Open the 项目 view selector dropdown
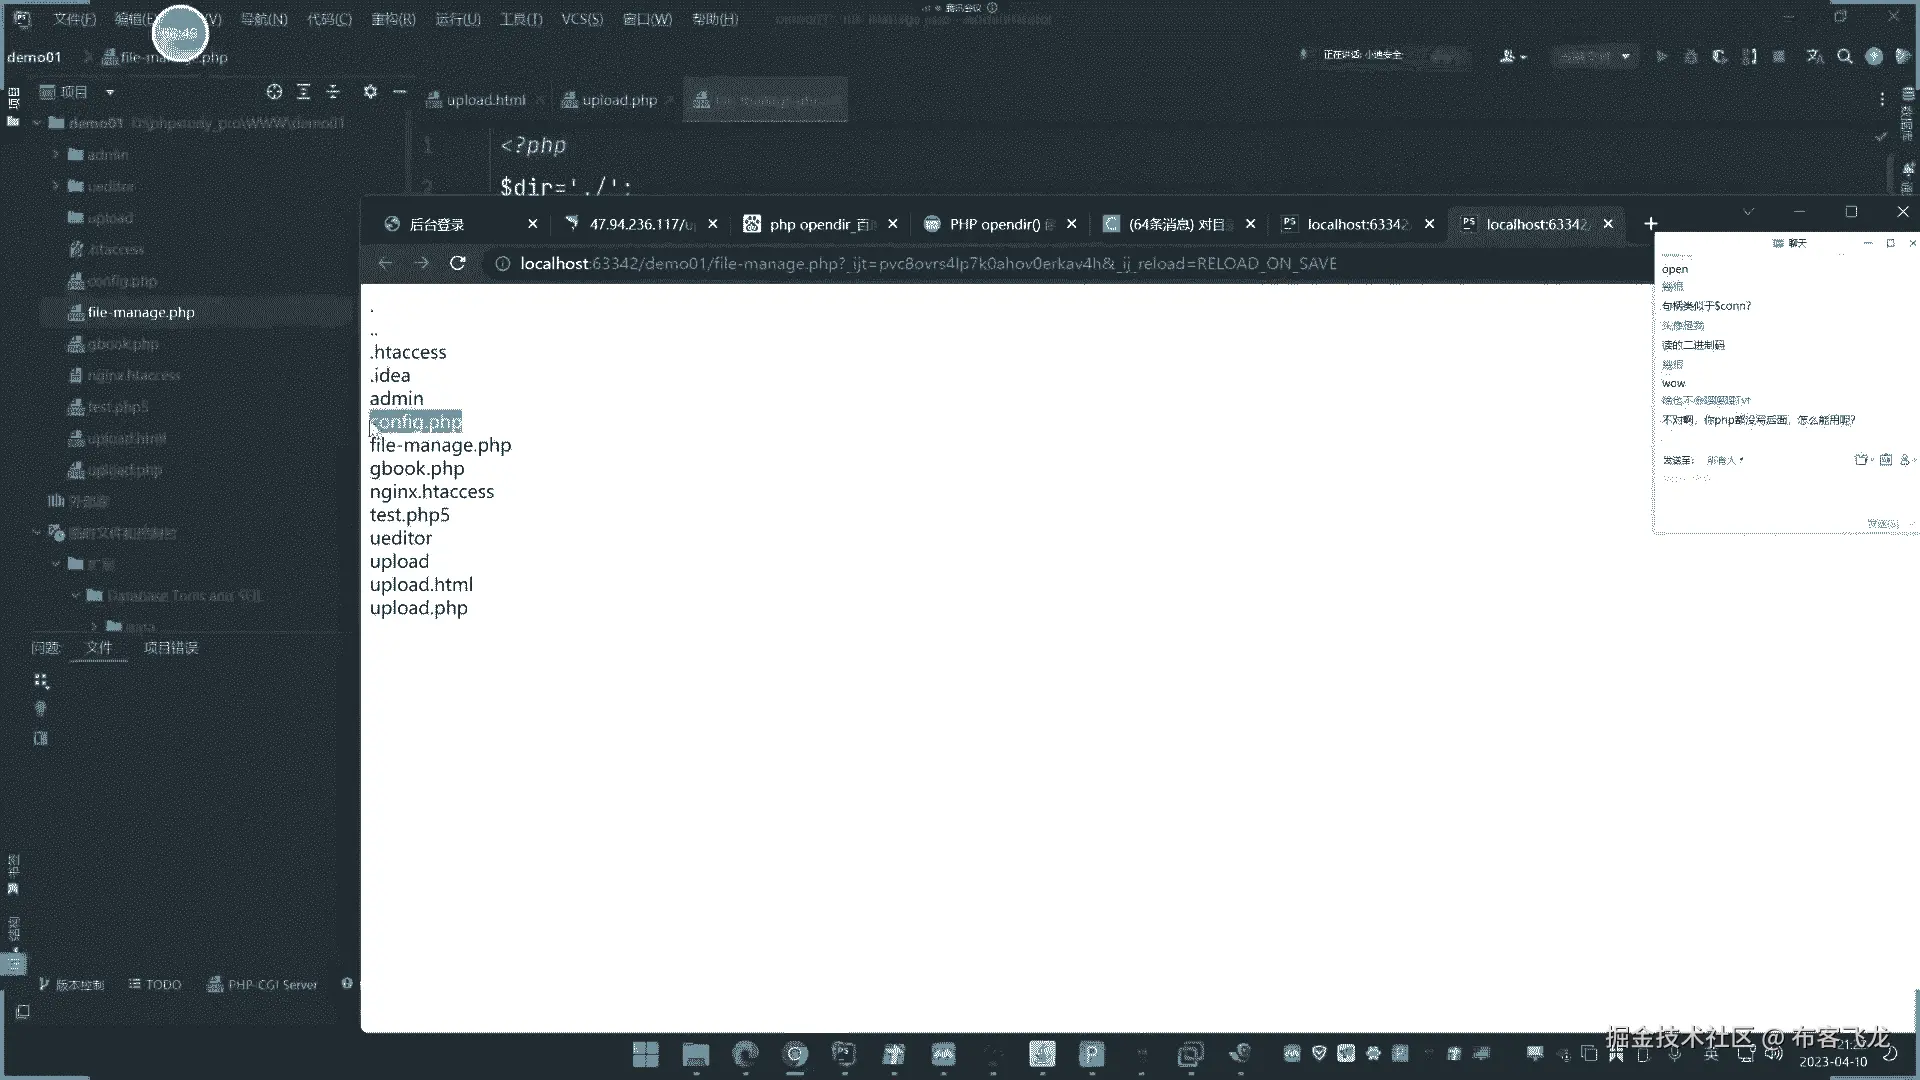 (x=110, y=92)
